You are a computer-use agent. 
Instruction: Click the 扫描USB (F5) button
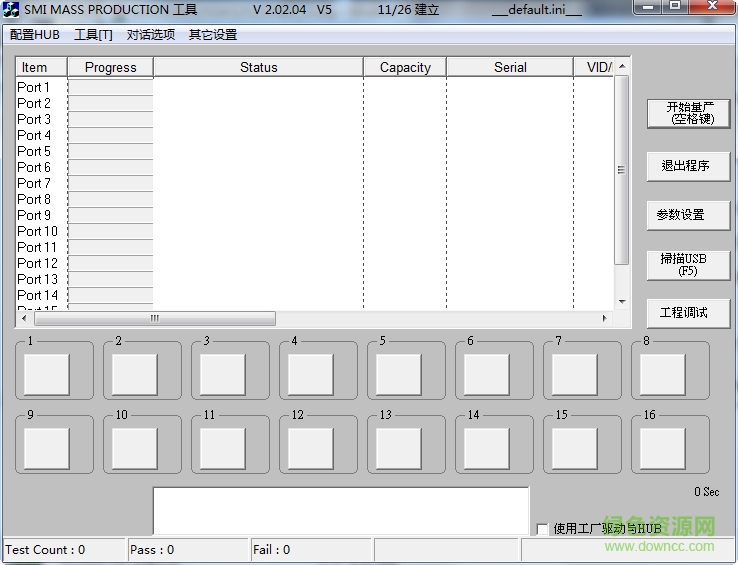tap(689, 265)
